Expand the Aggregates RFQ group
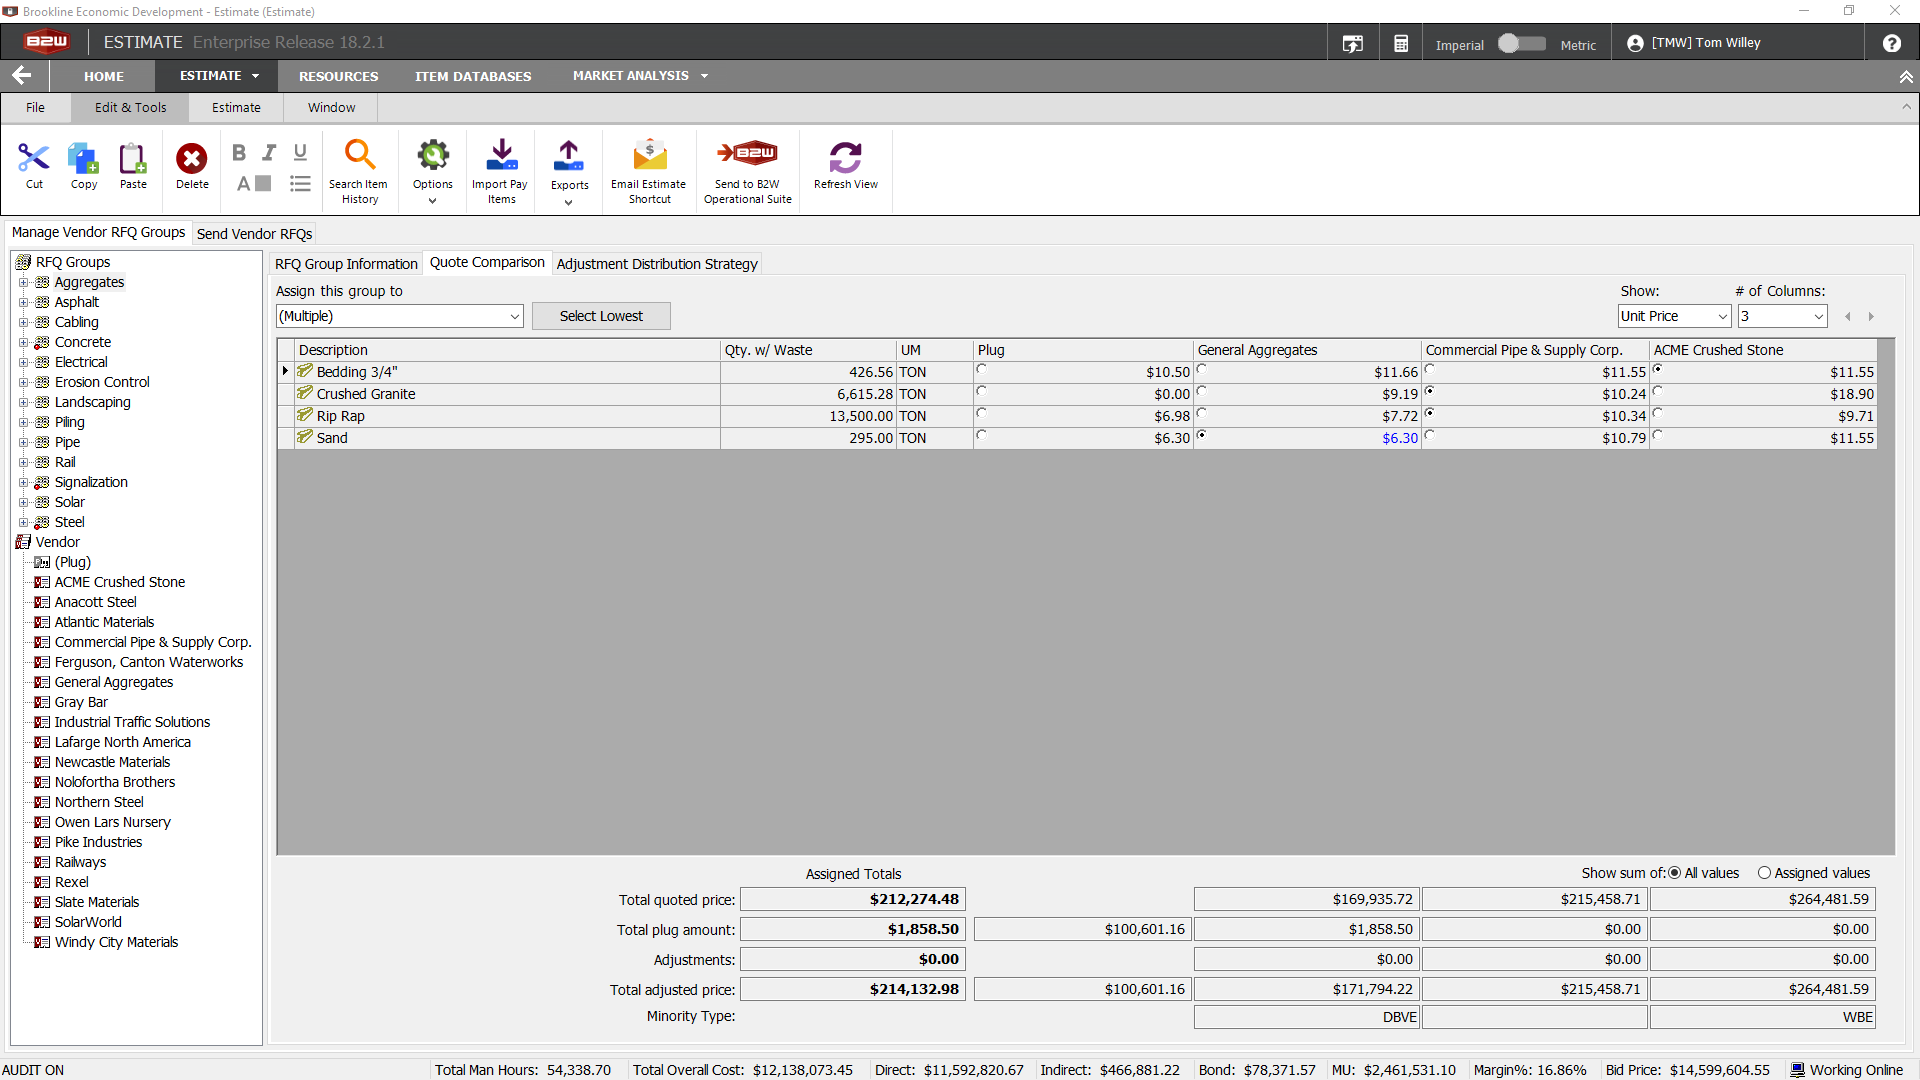 click(x=24, y=282)
